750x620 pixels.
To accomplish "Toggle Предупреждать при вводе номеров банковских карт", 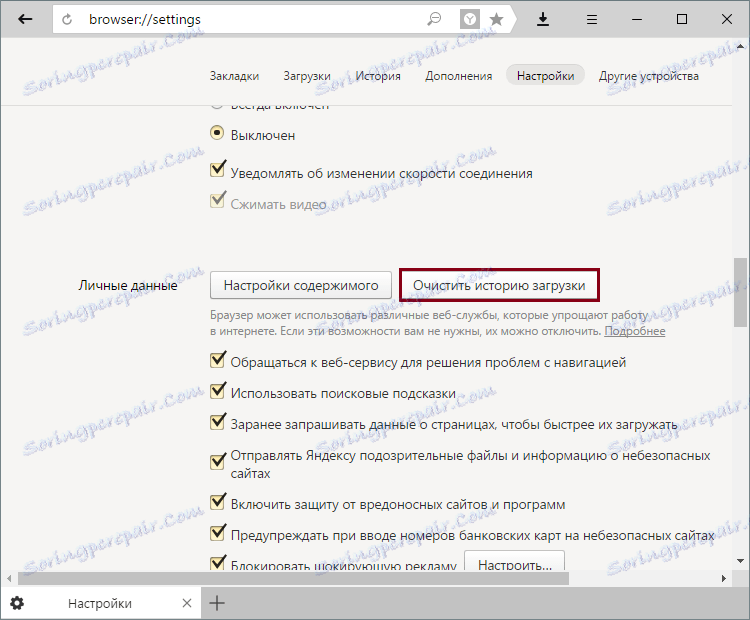I will pos(218,532).
